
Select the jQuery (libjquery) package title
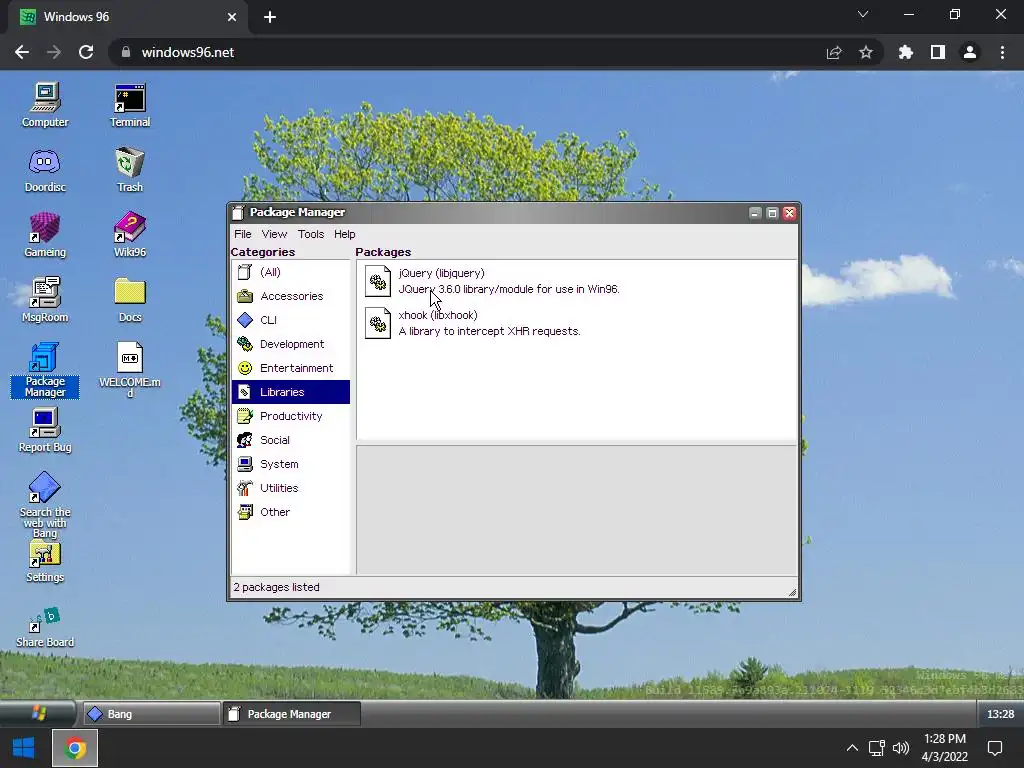pos(441,273)
